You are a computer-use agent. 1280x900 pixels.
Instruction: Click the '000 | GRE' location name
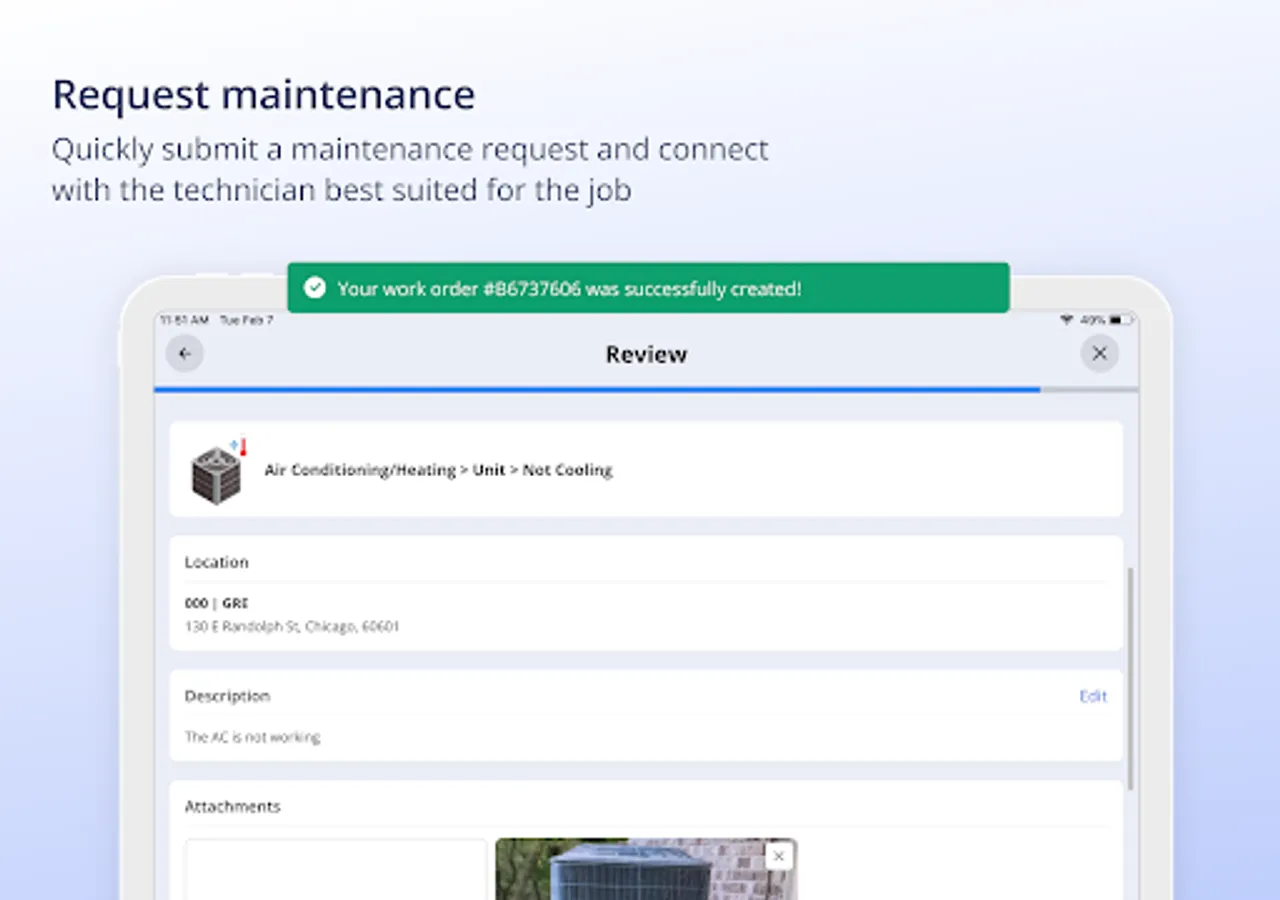tap(216, 603)
